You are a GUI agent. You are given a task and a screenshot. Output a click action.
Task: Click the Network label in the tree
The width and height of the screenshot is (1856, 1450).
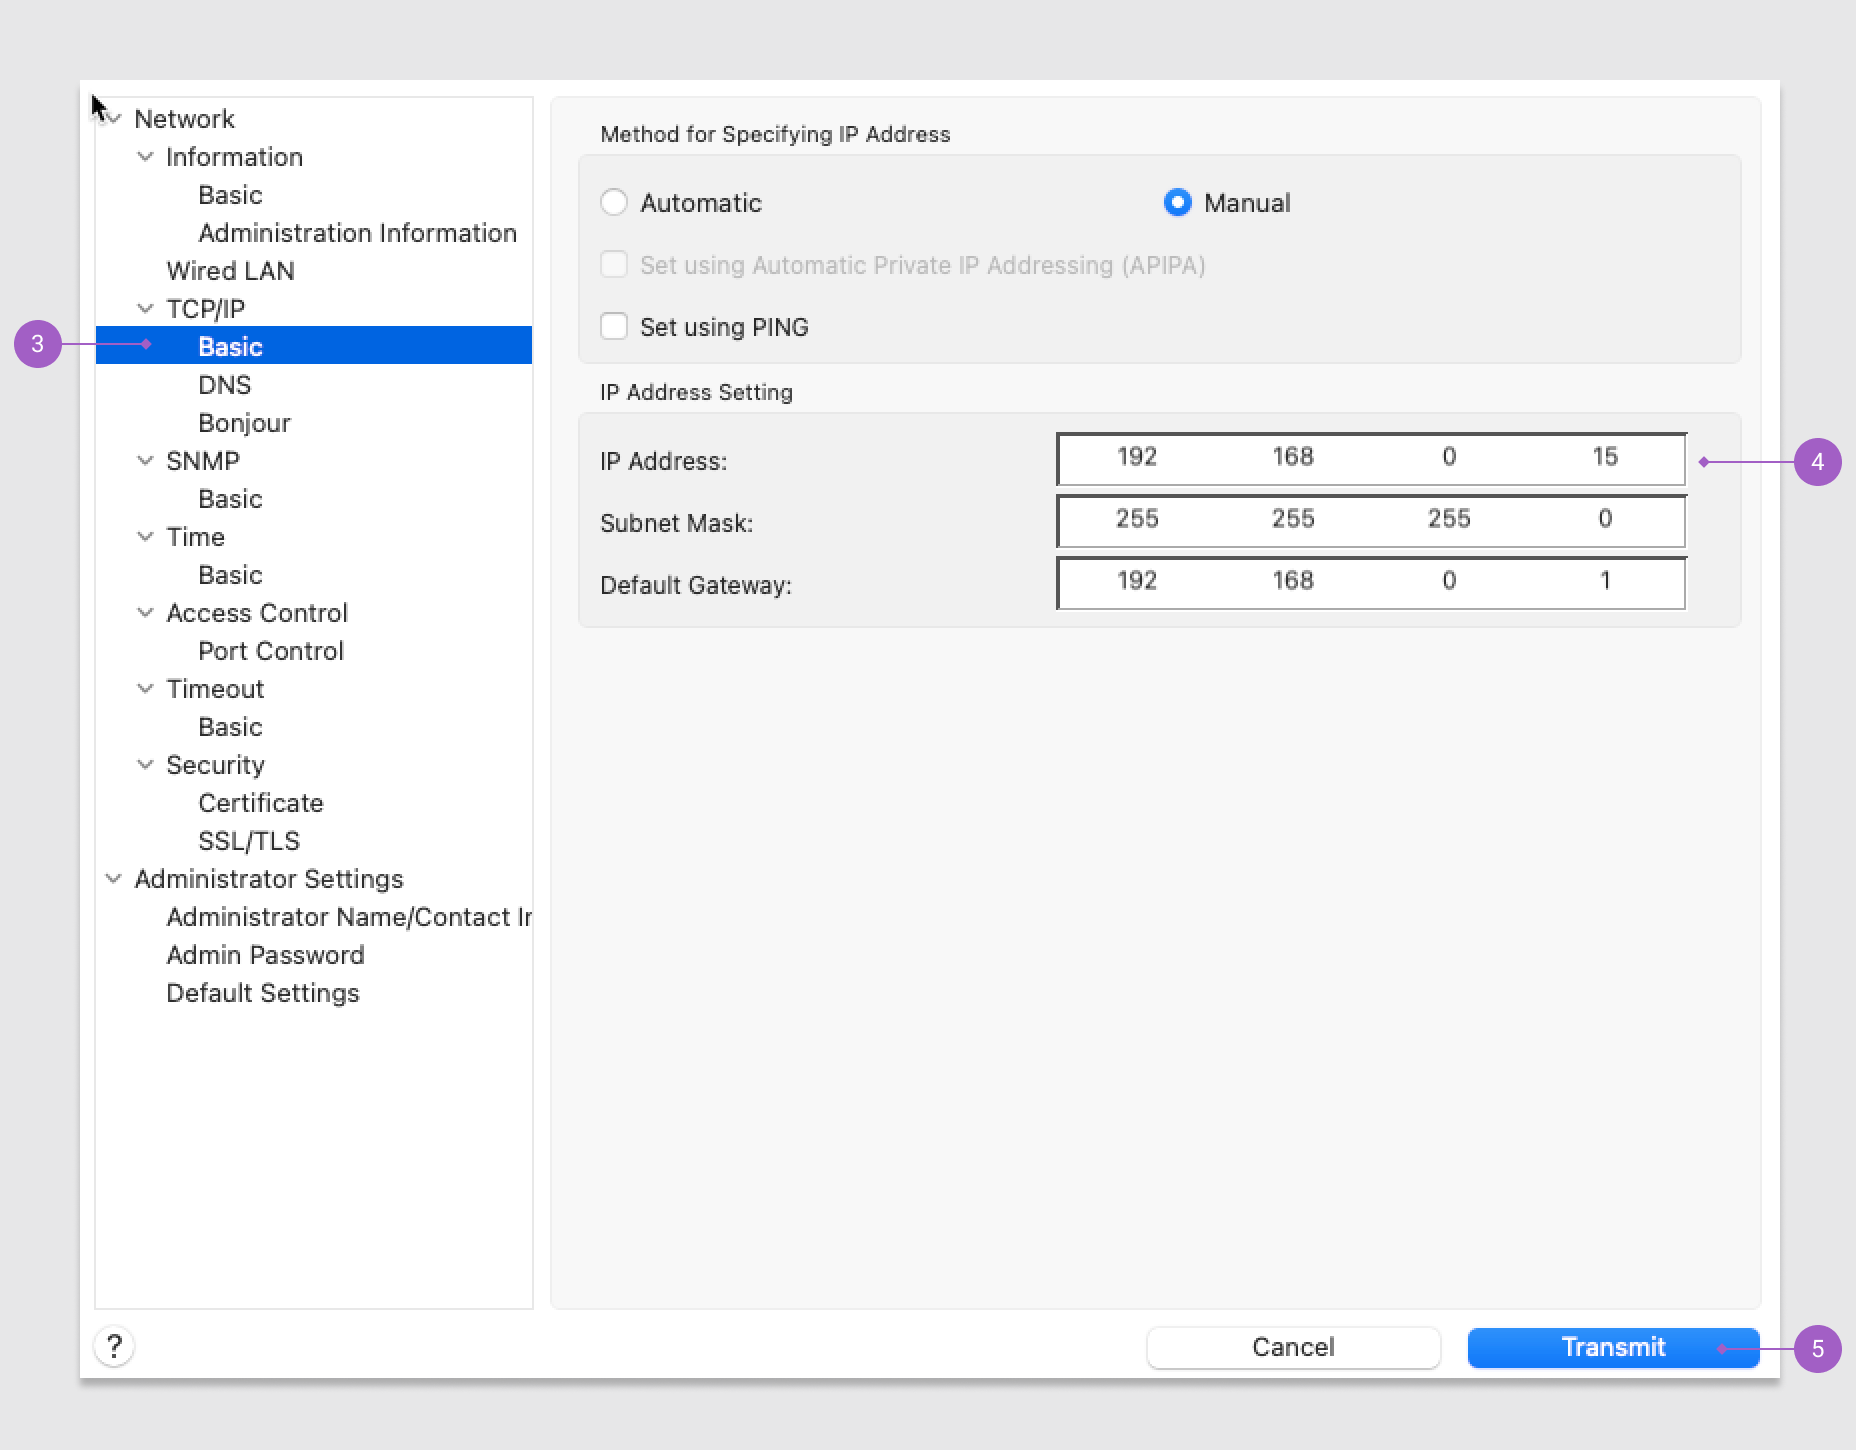[x=184, y=119]
